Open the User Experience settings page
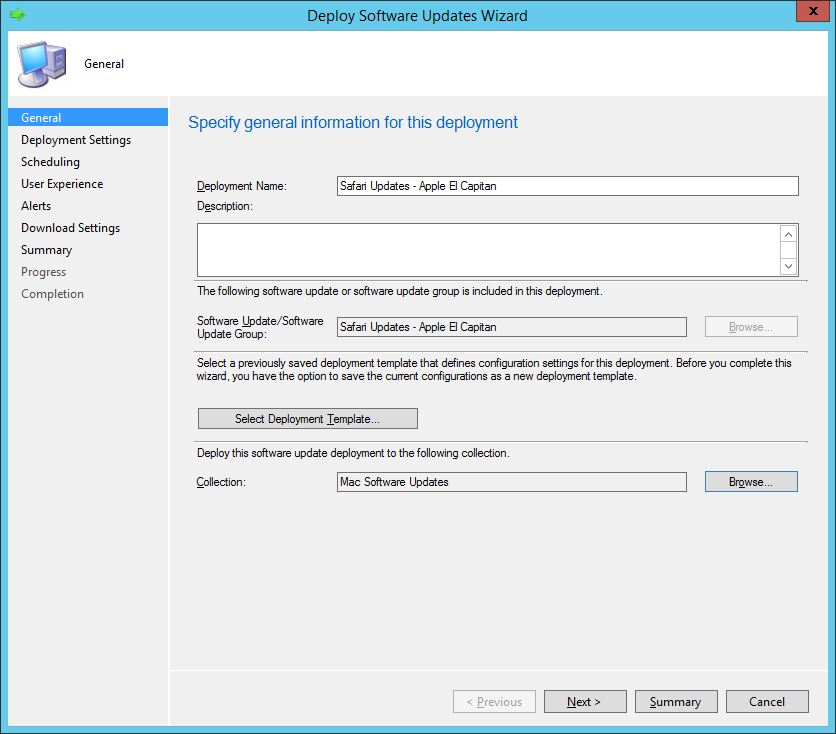 tap(61, 183)
